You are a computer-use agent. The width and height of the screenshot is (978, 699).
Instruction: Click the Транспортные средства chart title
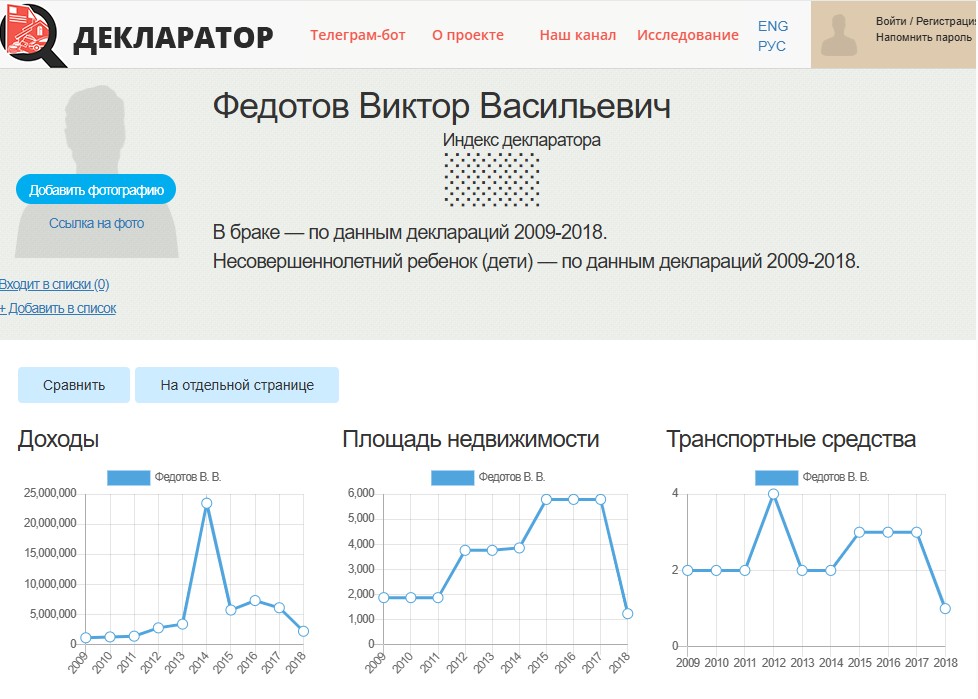[x=791, y=439]
